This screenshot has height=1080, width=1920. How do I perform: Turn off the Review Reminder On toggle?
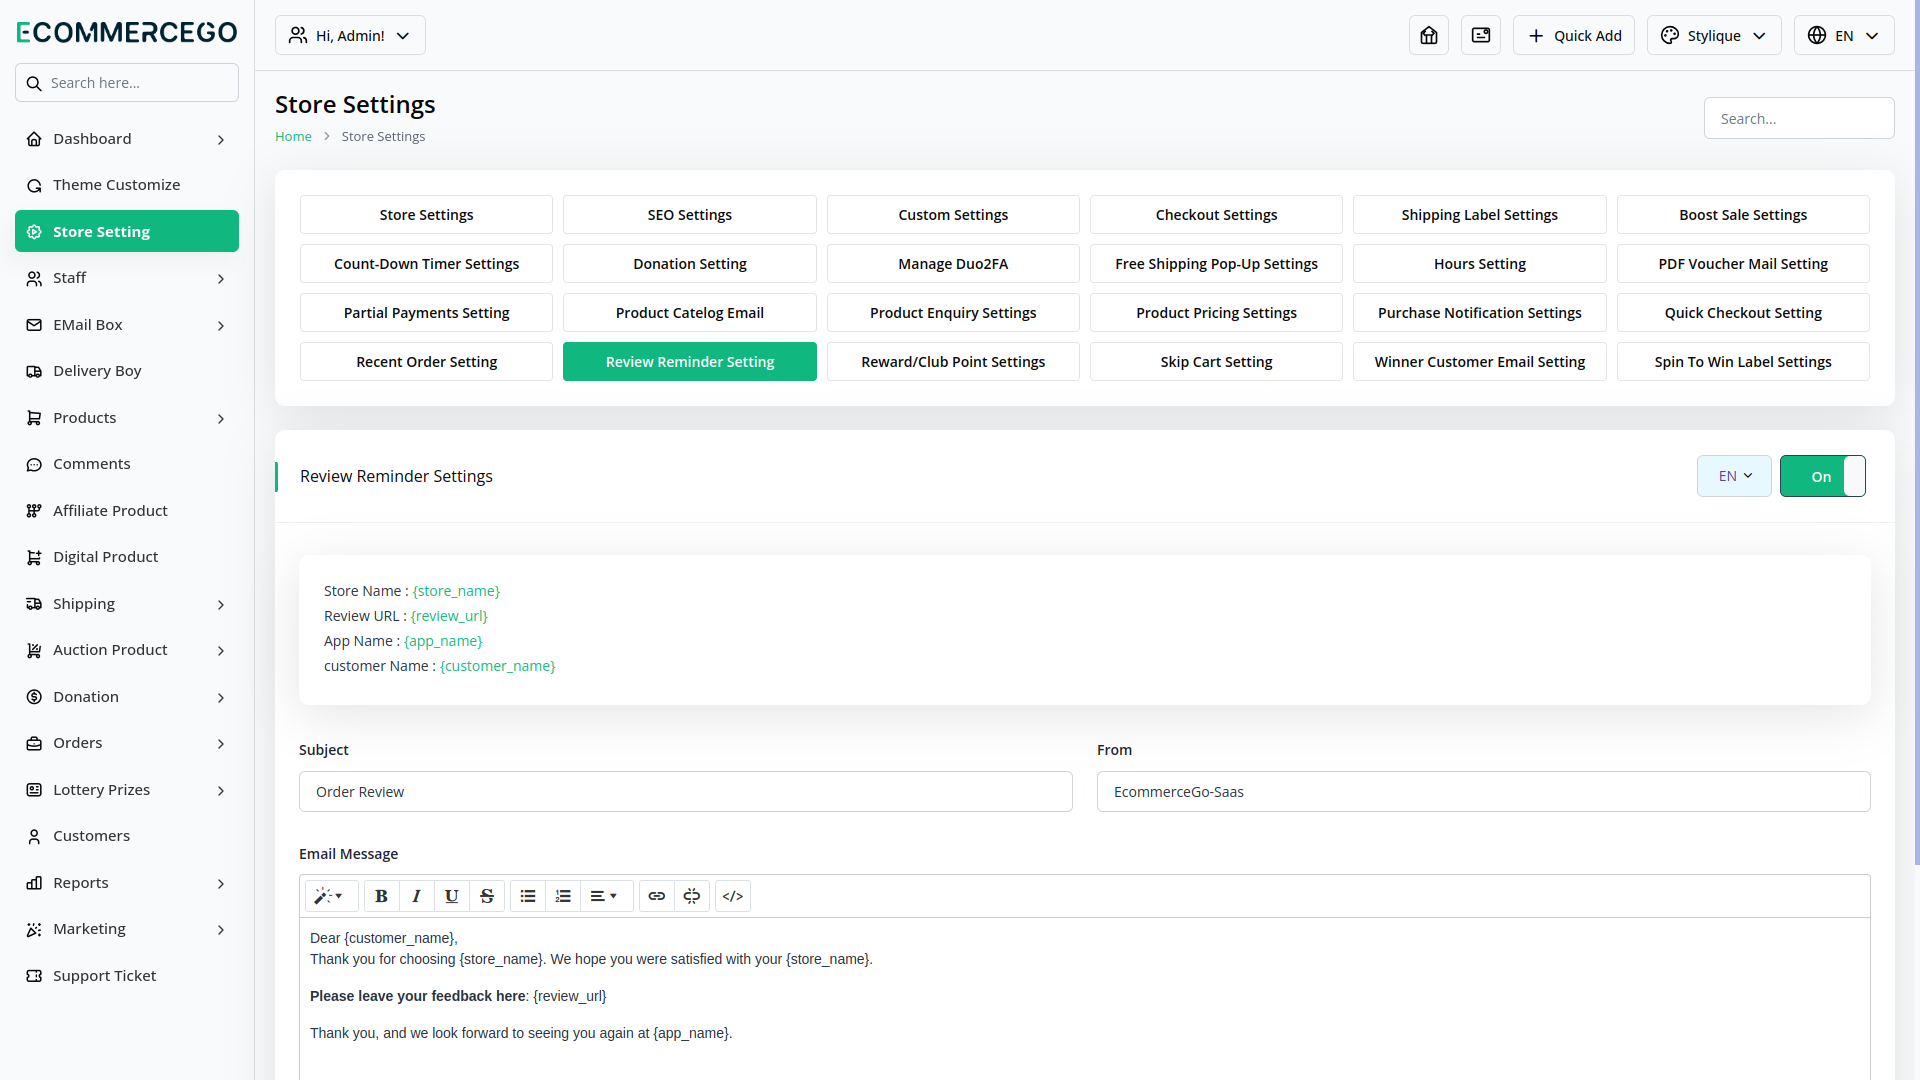1822,476
